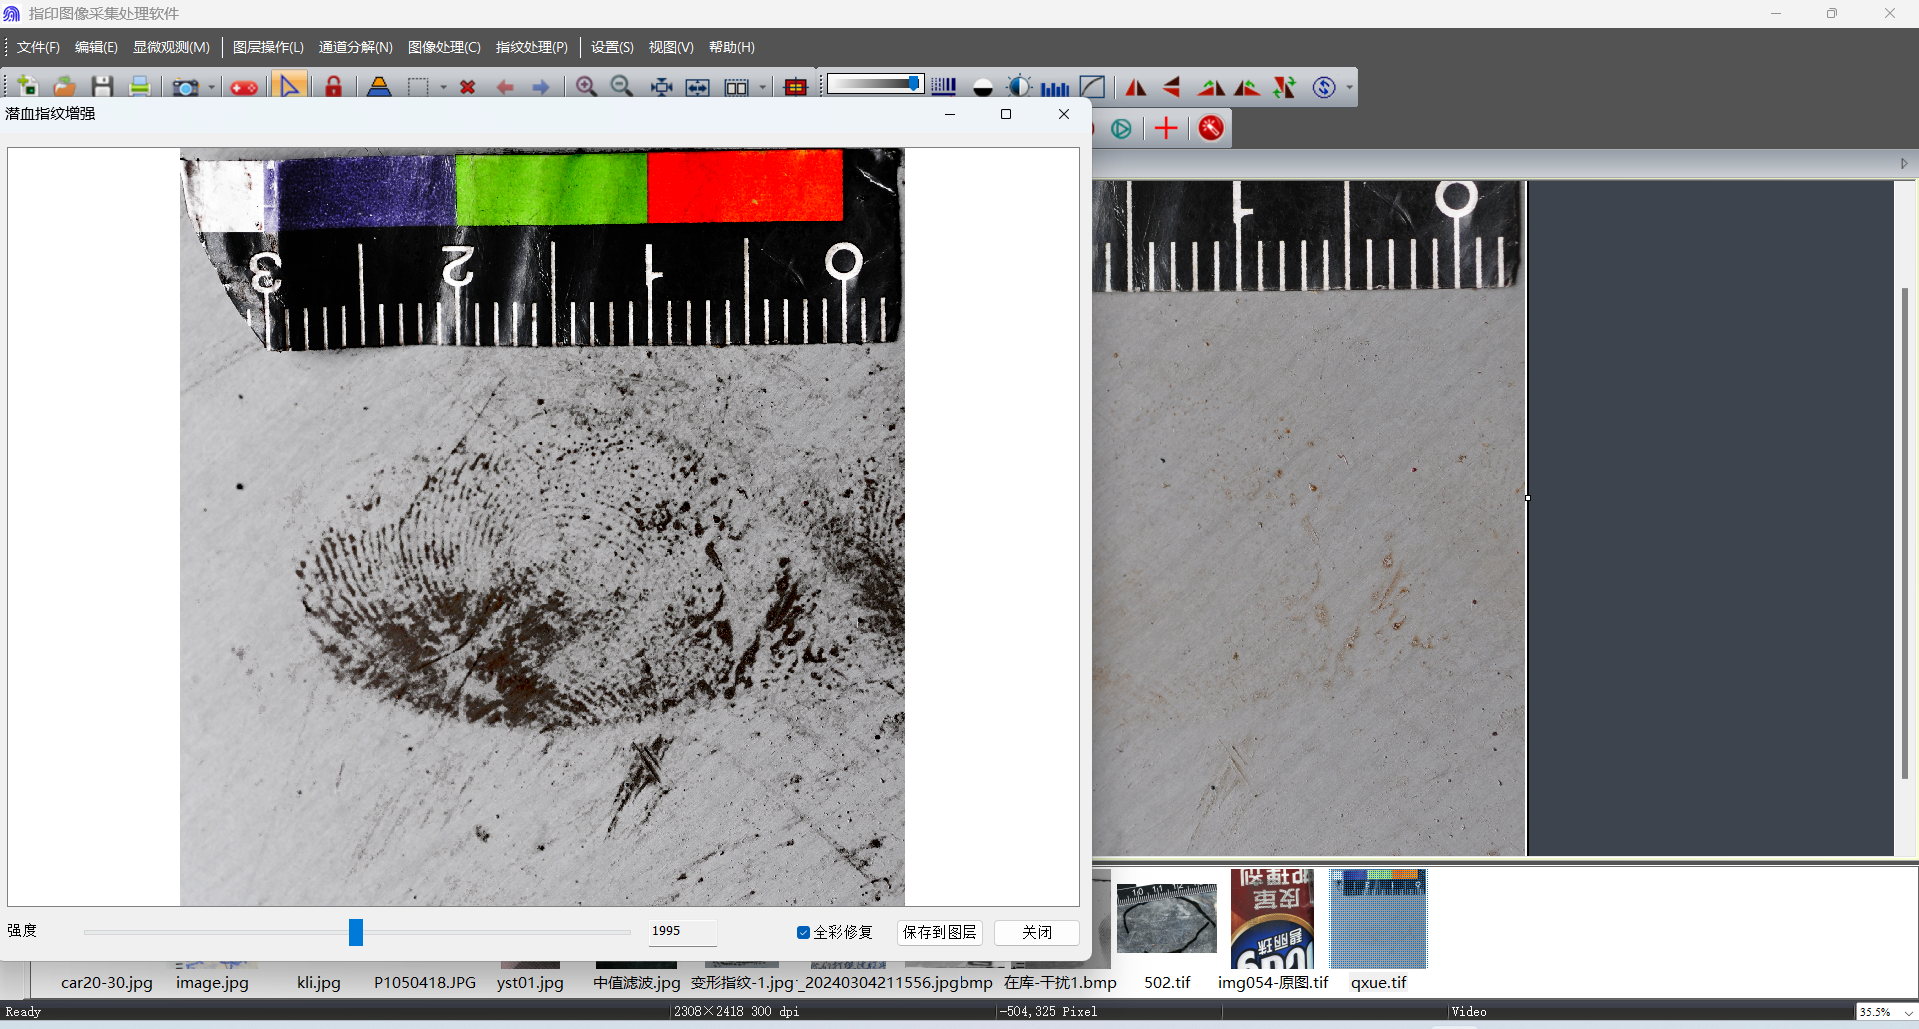Click the horizontal flip triangles icon
1919x1029 pixels.
tap(1136, 88)
